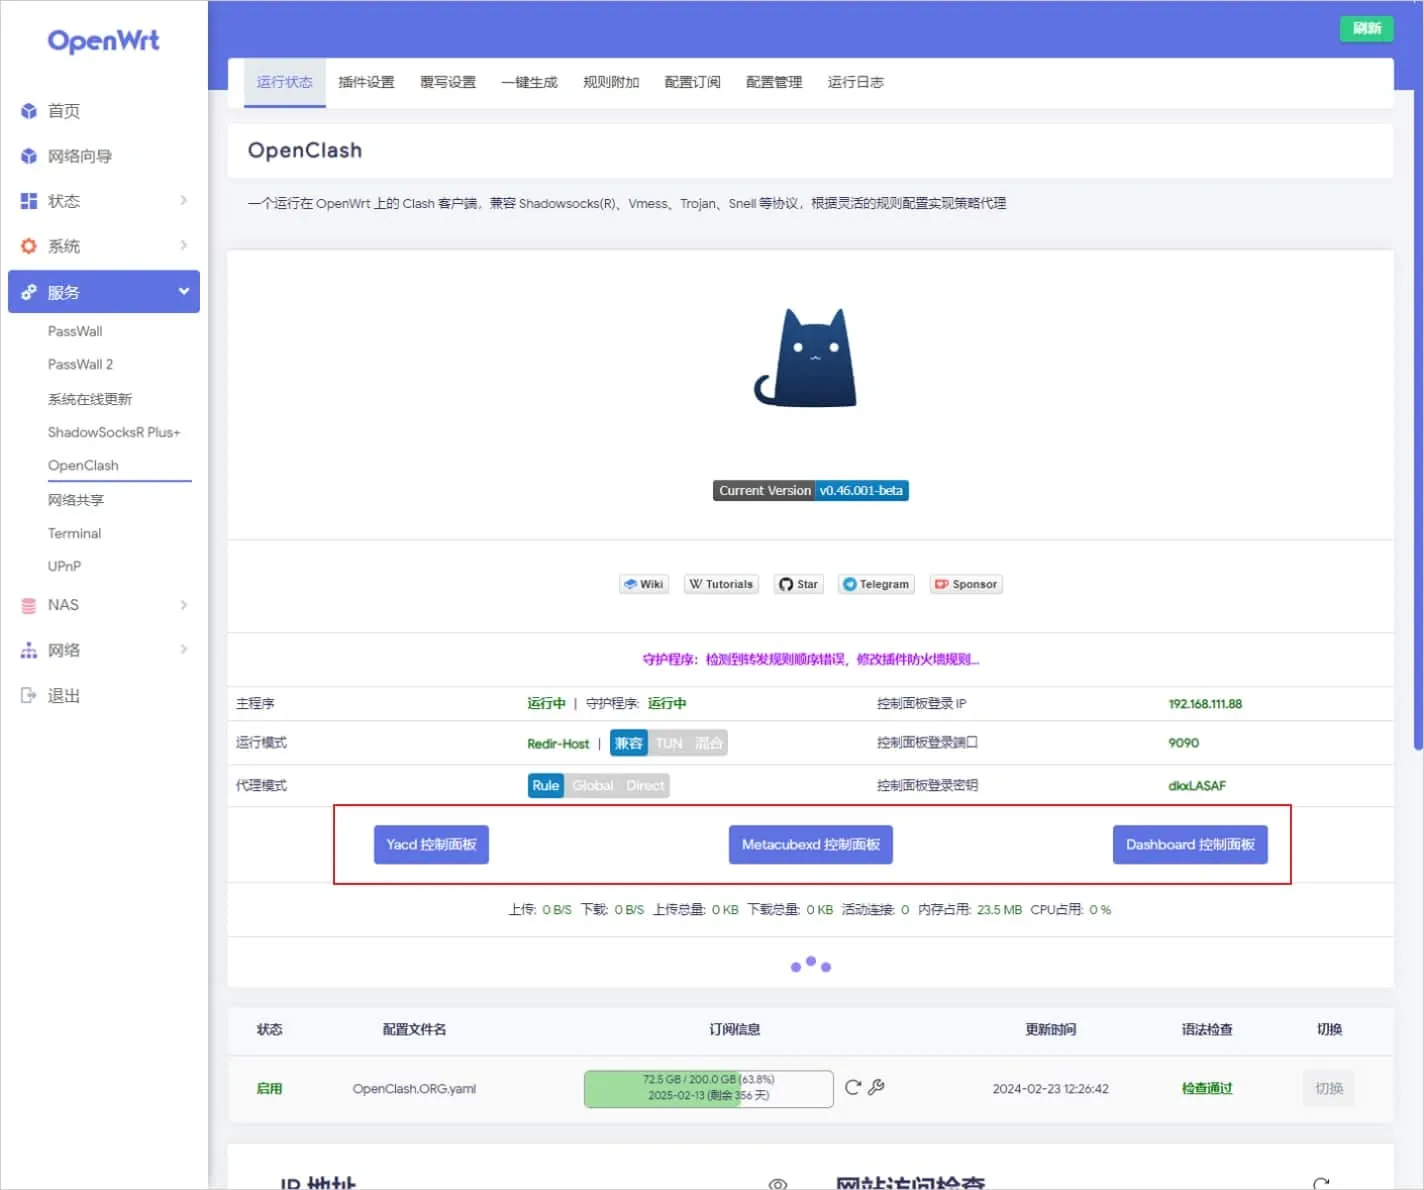Select 系统在线更新 menu item
1424x1190 pixels.
point(89,399)
